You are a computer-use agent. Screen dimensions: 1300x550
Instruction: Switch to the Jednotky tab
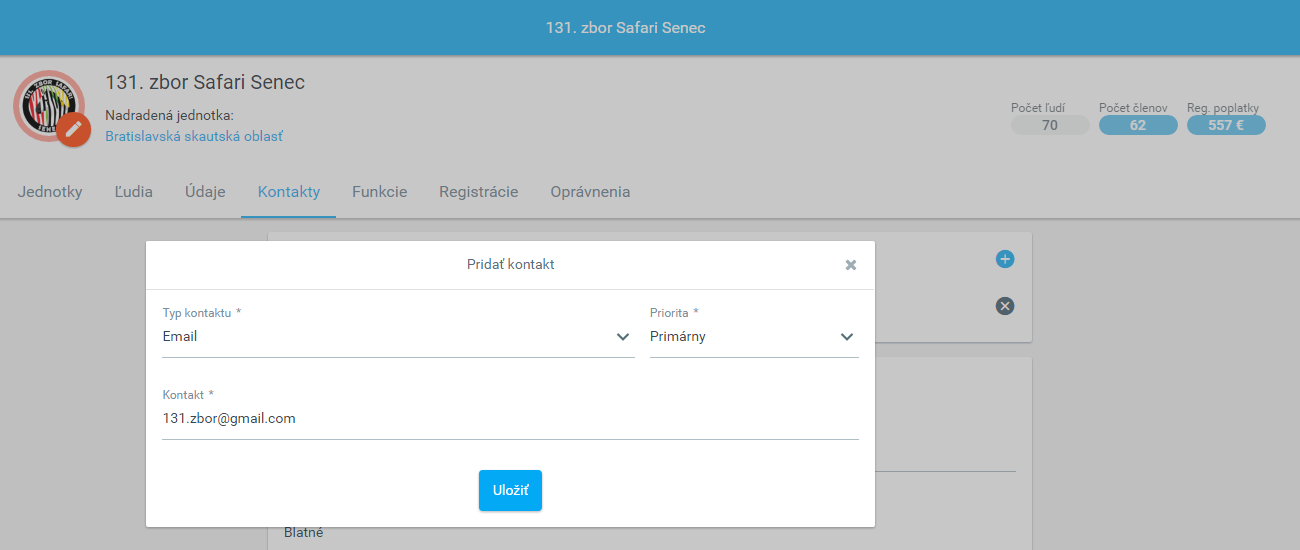pos(50,192)
